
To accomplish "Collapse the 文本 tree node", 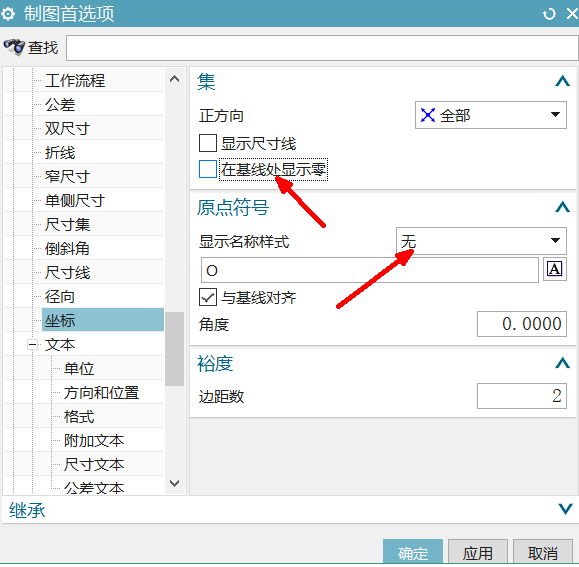I will pyautogui.click(x=32, y=345).
